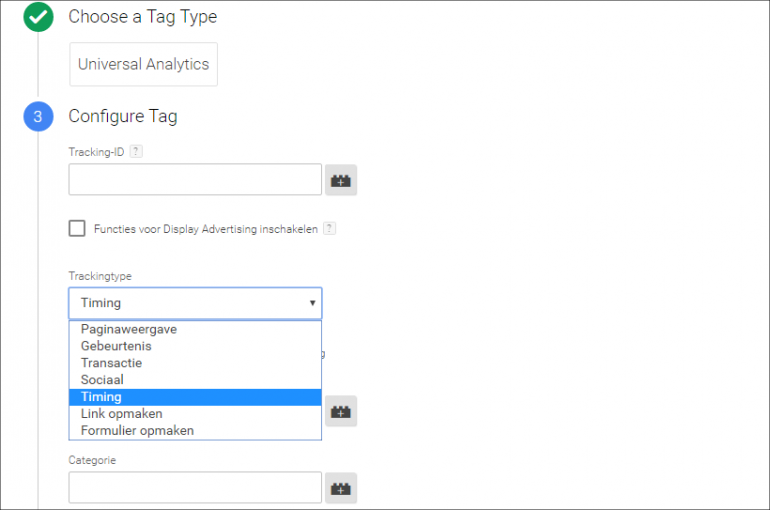Choose Transactie in the tracking type list

[195, 363]
